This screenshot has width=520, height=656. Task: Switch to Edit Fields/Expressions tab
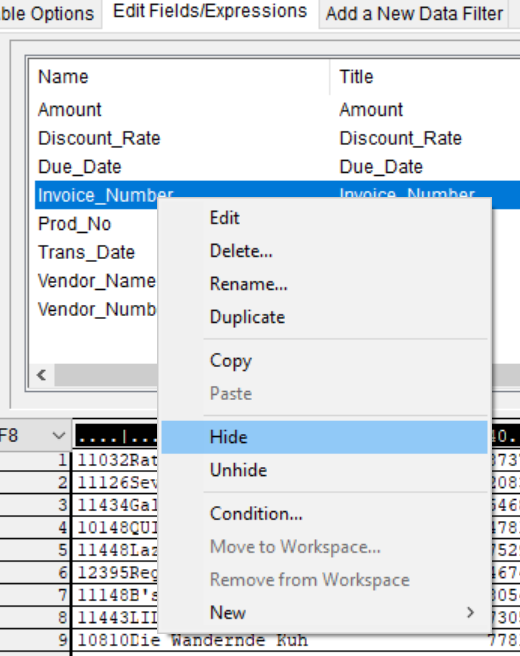210,11
